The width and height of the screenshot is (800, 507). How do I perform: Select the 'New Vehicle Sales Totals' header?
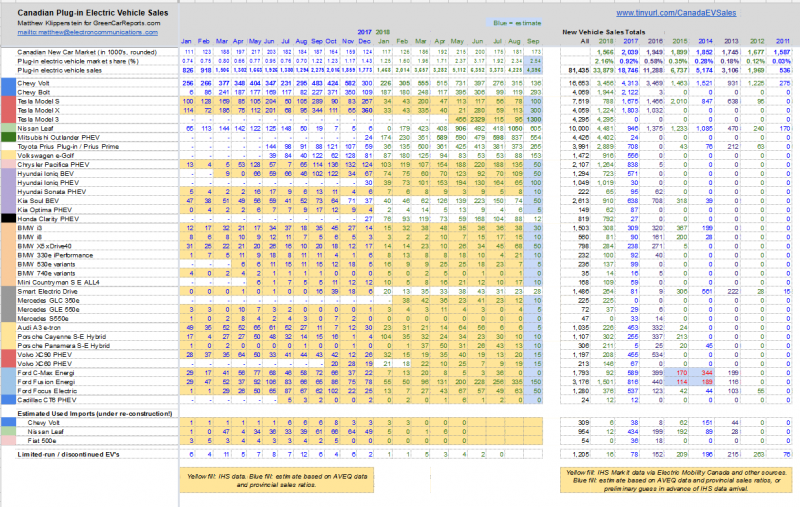(x=604, y=32)
